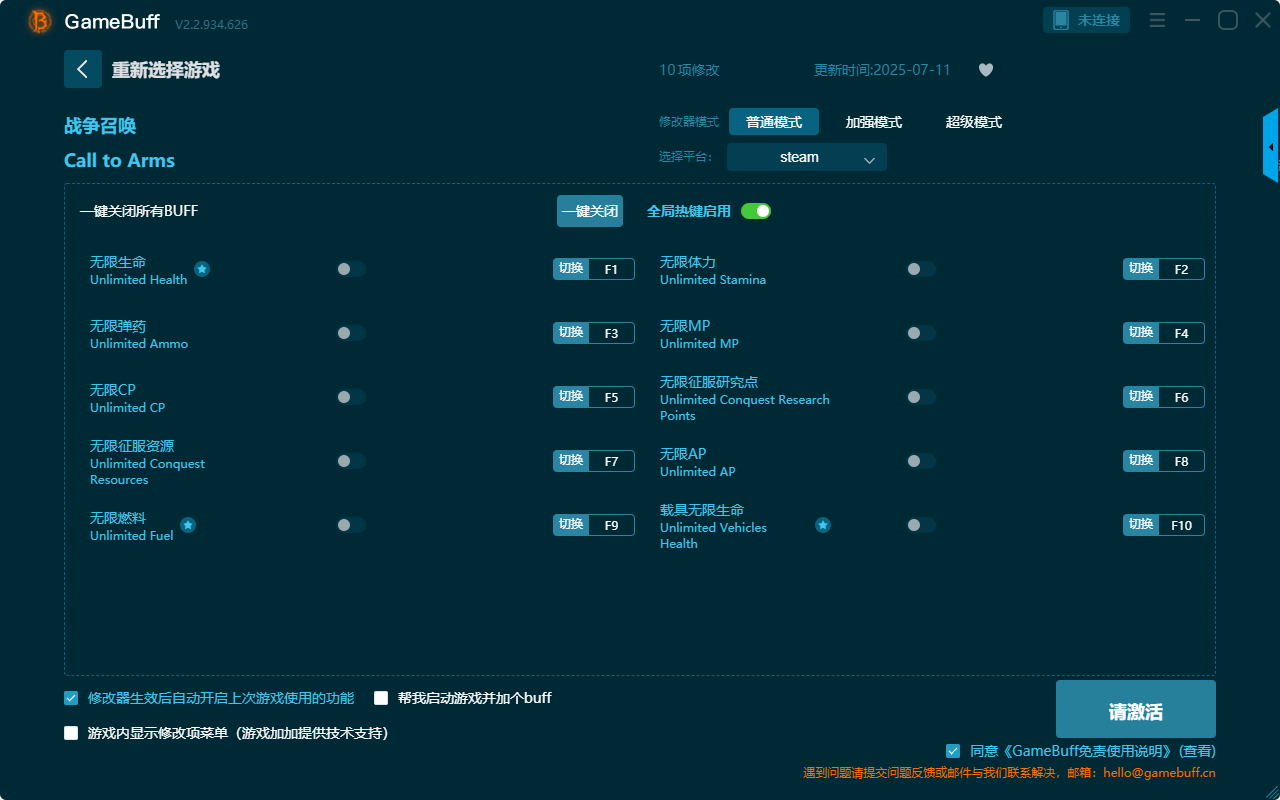Click the 请激活 activation button
1280x800 pixels.
point(1135,708)
